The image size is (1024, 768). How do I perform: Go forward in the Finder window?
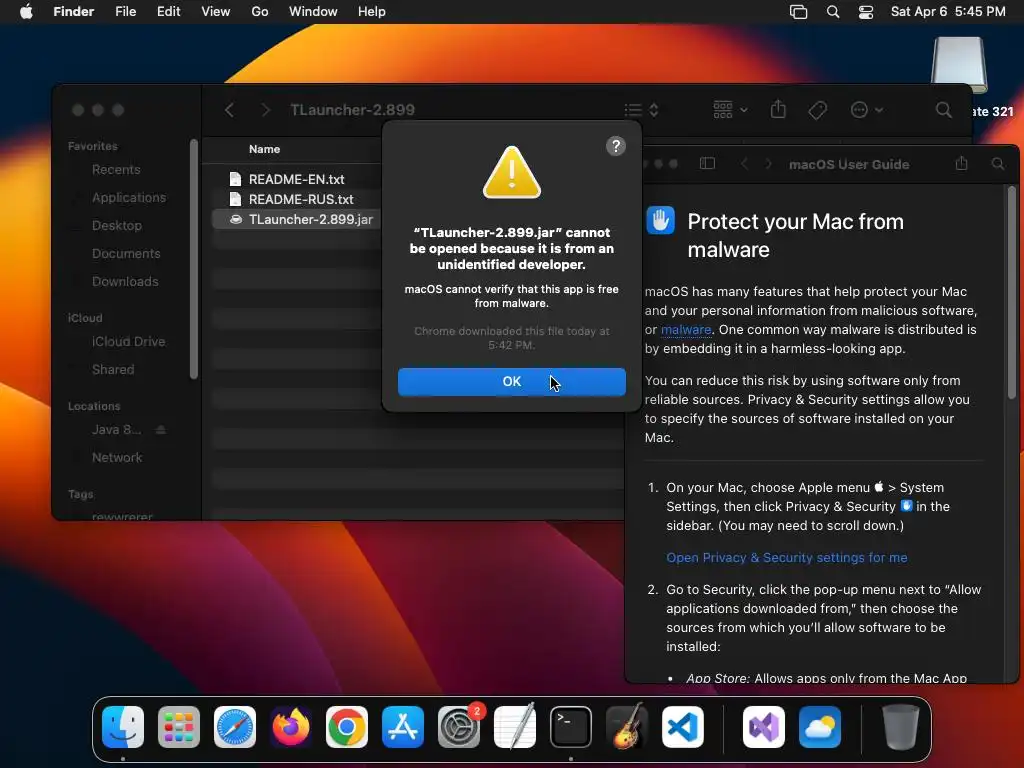pos(265,110)
